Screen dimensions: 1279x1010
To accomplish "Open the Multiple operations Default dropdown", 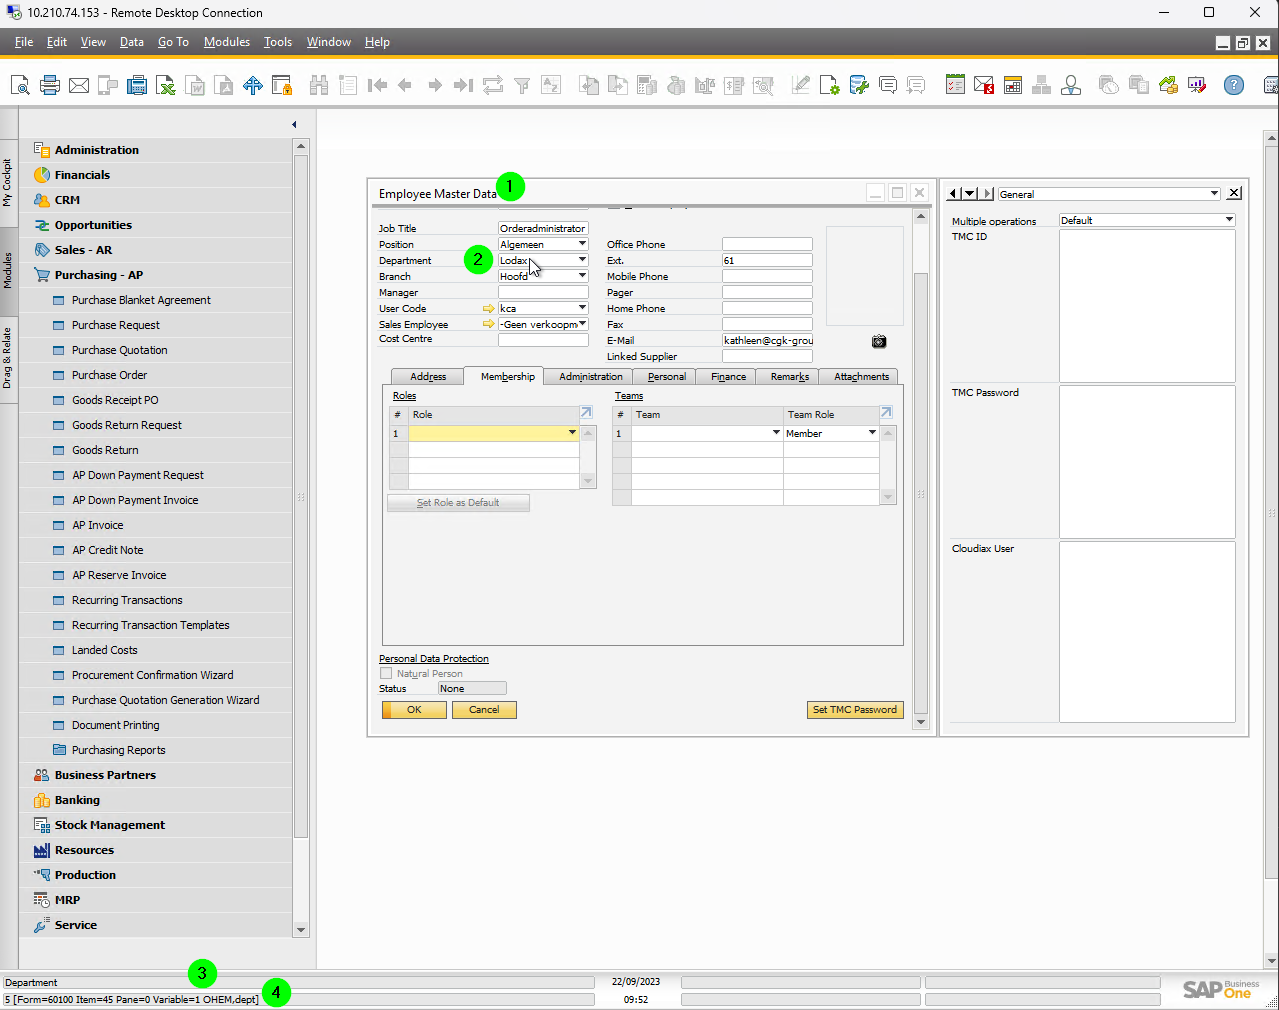I will [1229, 220].
